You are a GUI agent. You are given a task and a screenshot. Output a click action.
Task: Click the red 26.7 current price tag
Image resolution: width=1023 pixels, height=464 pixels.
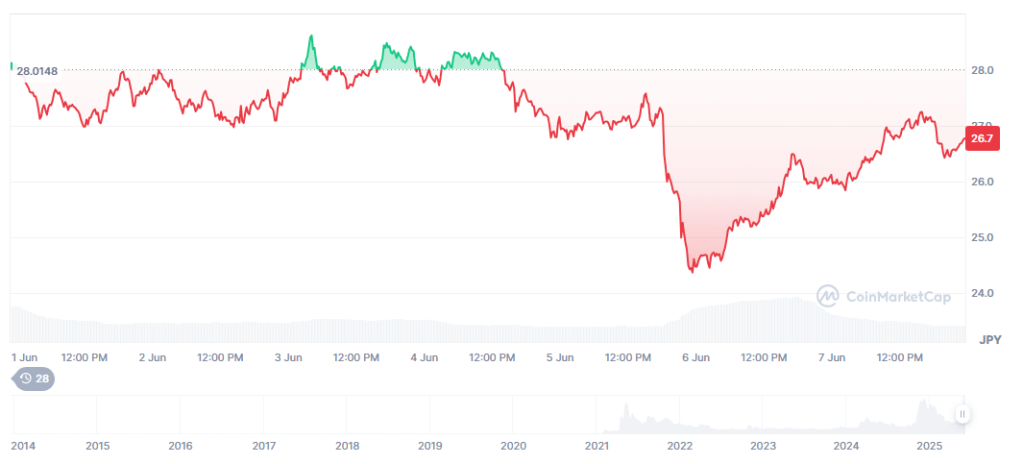click(x=981, y=139)
